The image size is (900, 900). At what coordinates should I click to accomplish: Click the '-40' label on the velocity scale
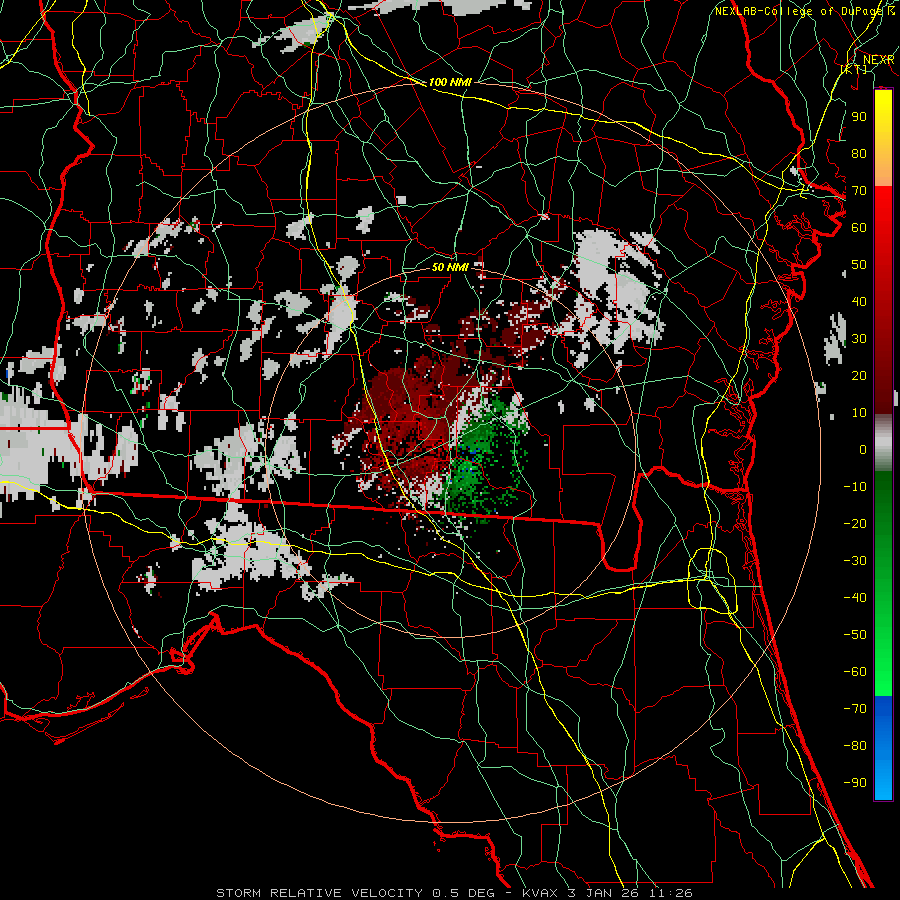[x=855, y=598]
